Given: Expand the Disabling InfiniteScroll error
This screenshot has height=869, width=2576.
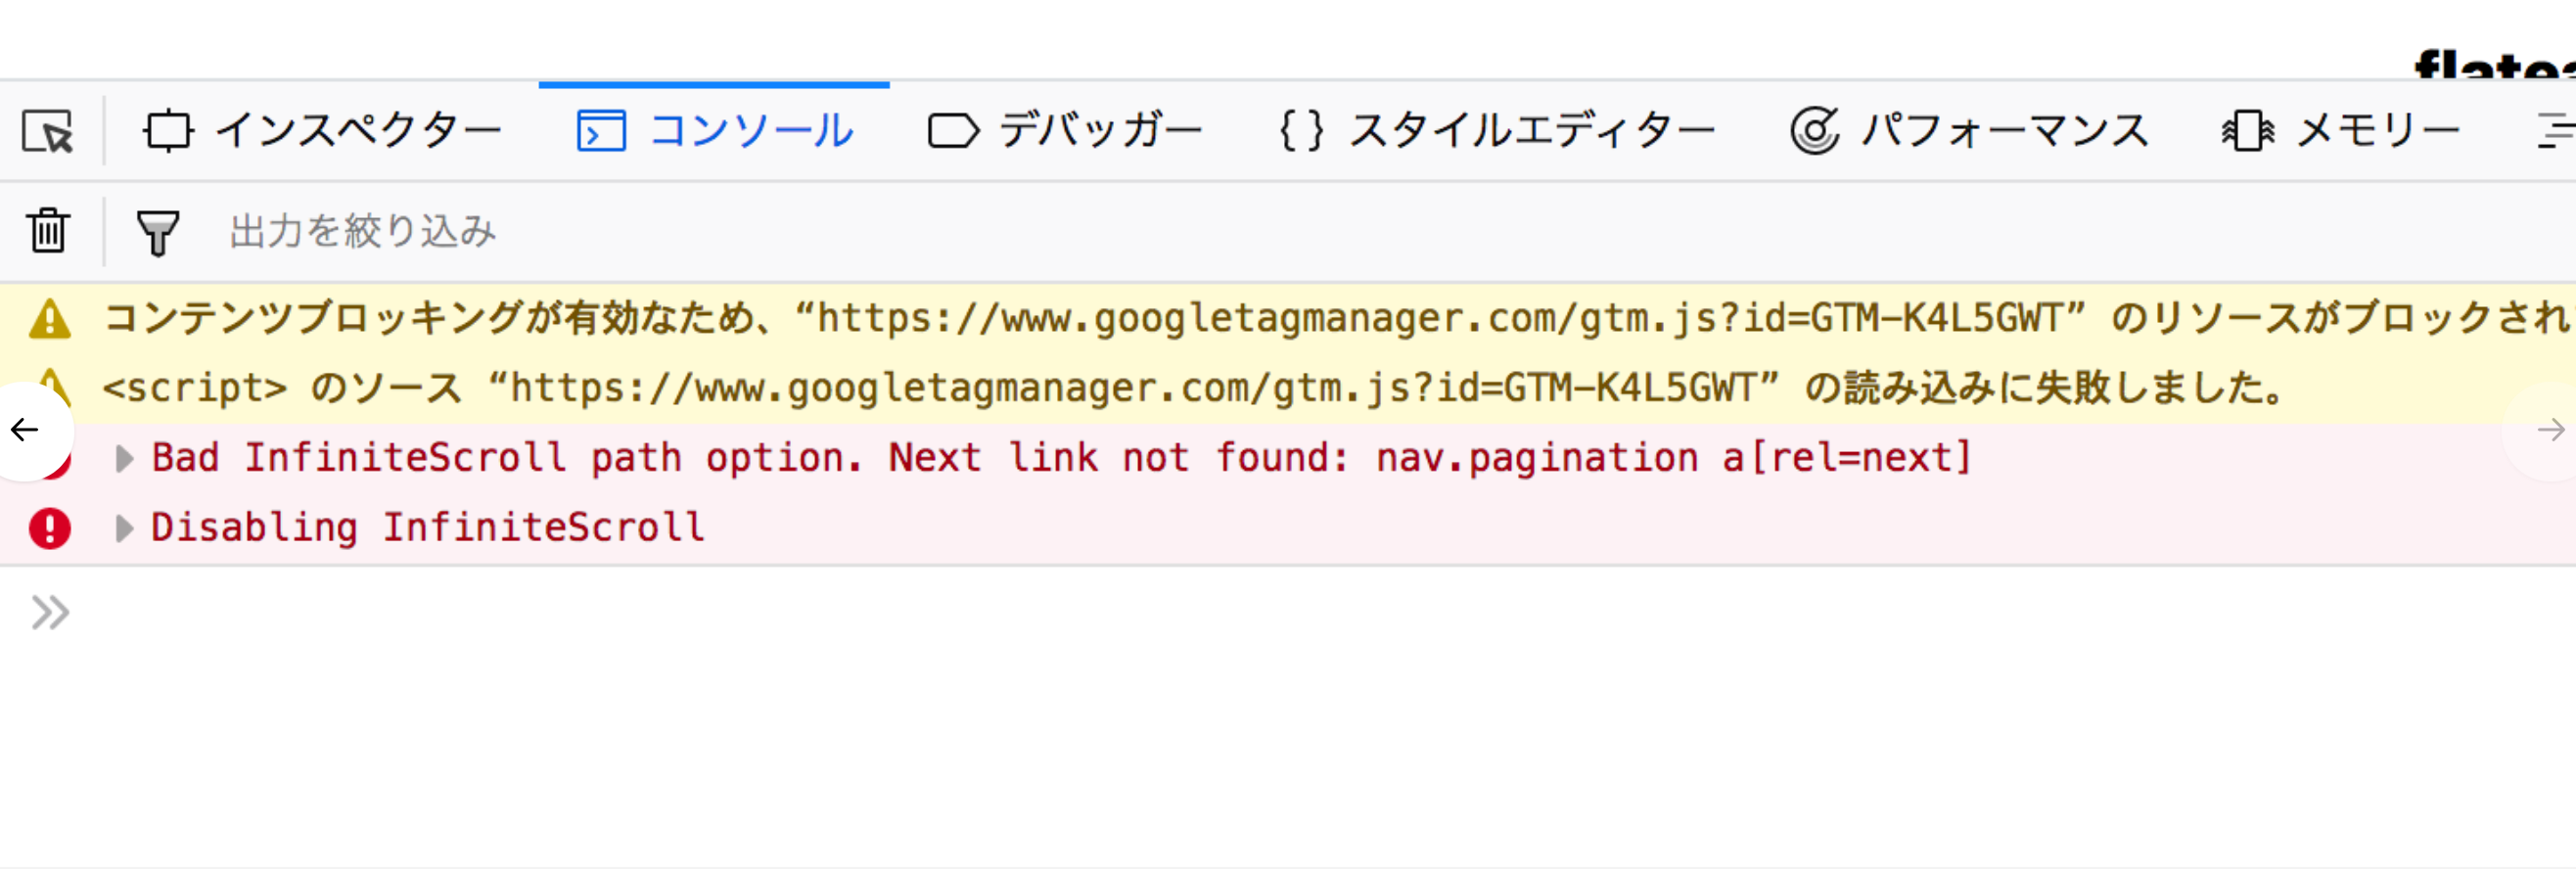Looking at the screenshot, I should pyautogui.click(x=124, y=528).
